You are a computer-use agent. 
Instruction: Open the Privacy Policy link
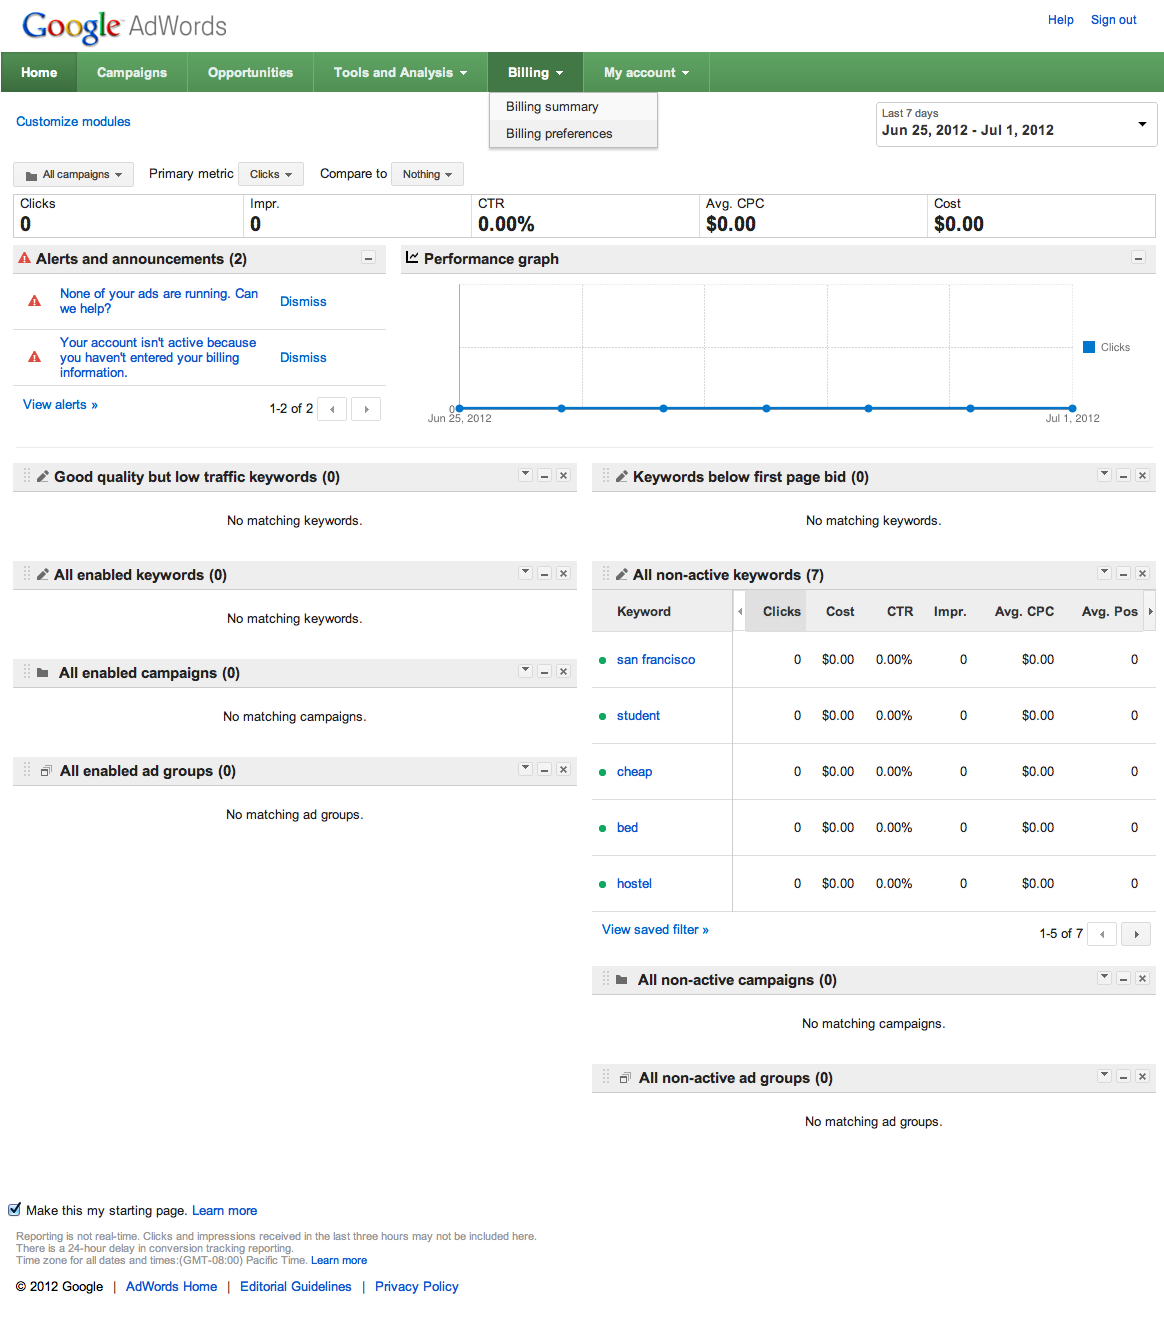point(417,1287)
